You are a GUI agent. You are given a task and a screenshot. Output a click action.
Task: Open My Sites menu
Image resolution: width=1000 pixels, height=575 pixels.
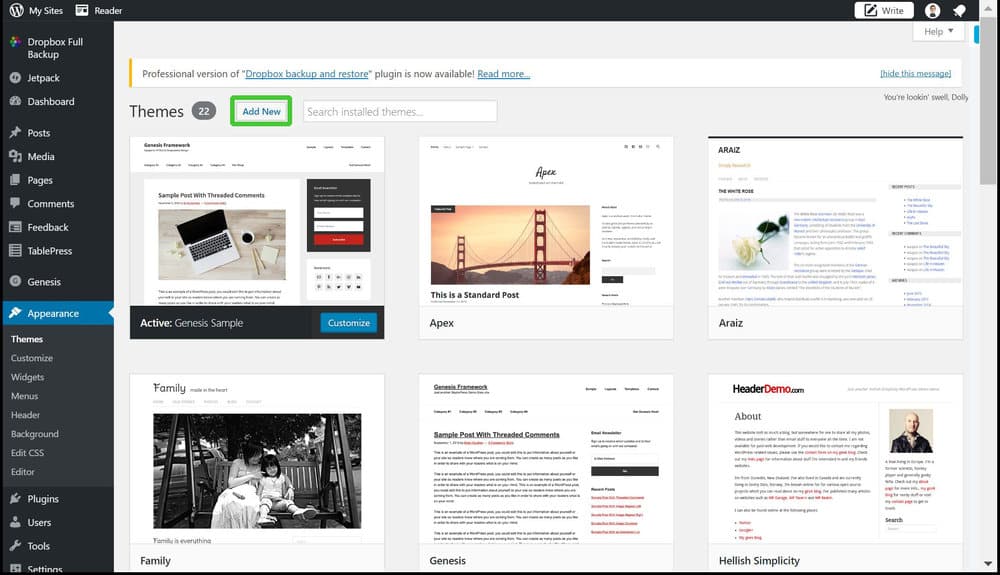[x=46, y=10]
